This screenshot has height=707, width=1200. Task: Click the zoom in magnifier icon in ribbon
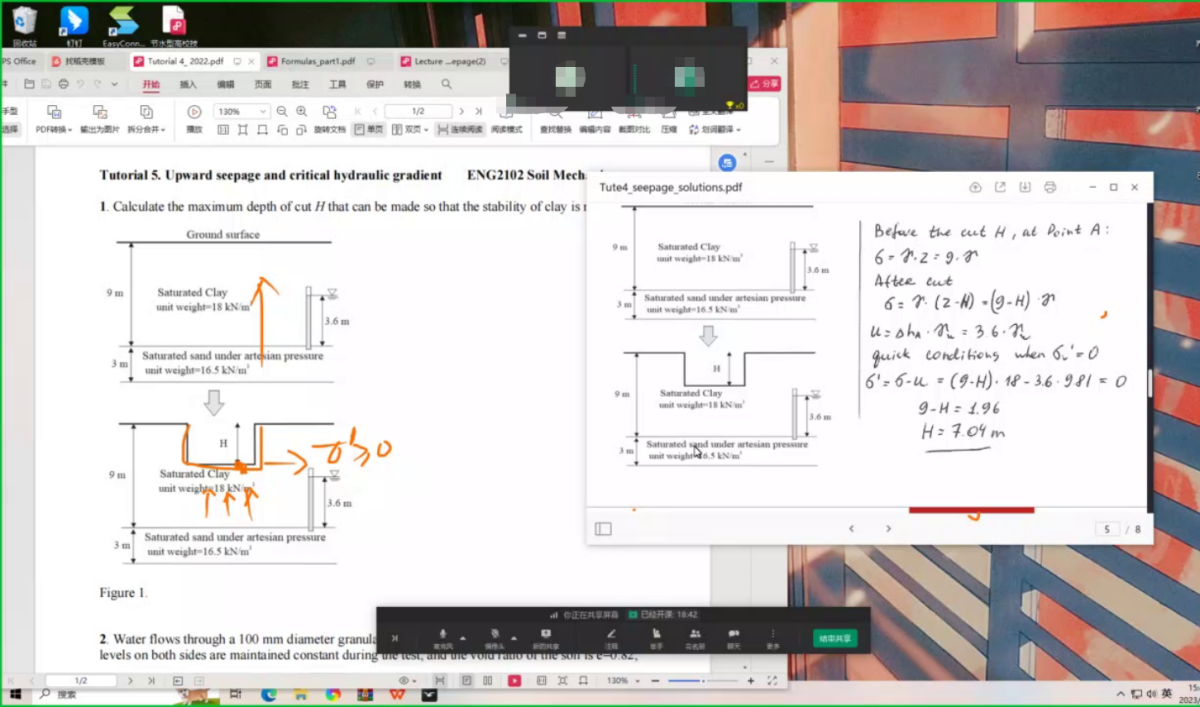coord(302,111)
